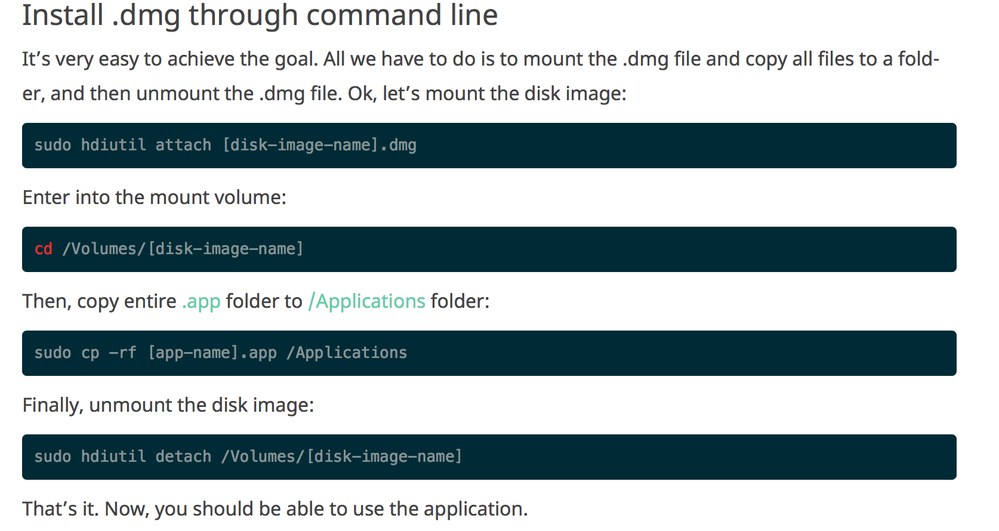
Task: Click "Enter into the mount volume:" text
Action: point(154,197)
